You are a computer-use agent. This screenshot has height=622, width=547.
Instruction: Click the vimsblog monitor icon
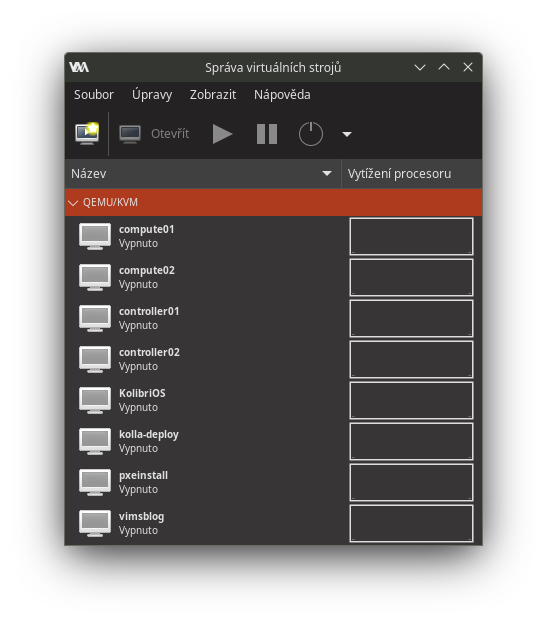coord(95,523)
